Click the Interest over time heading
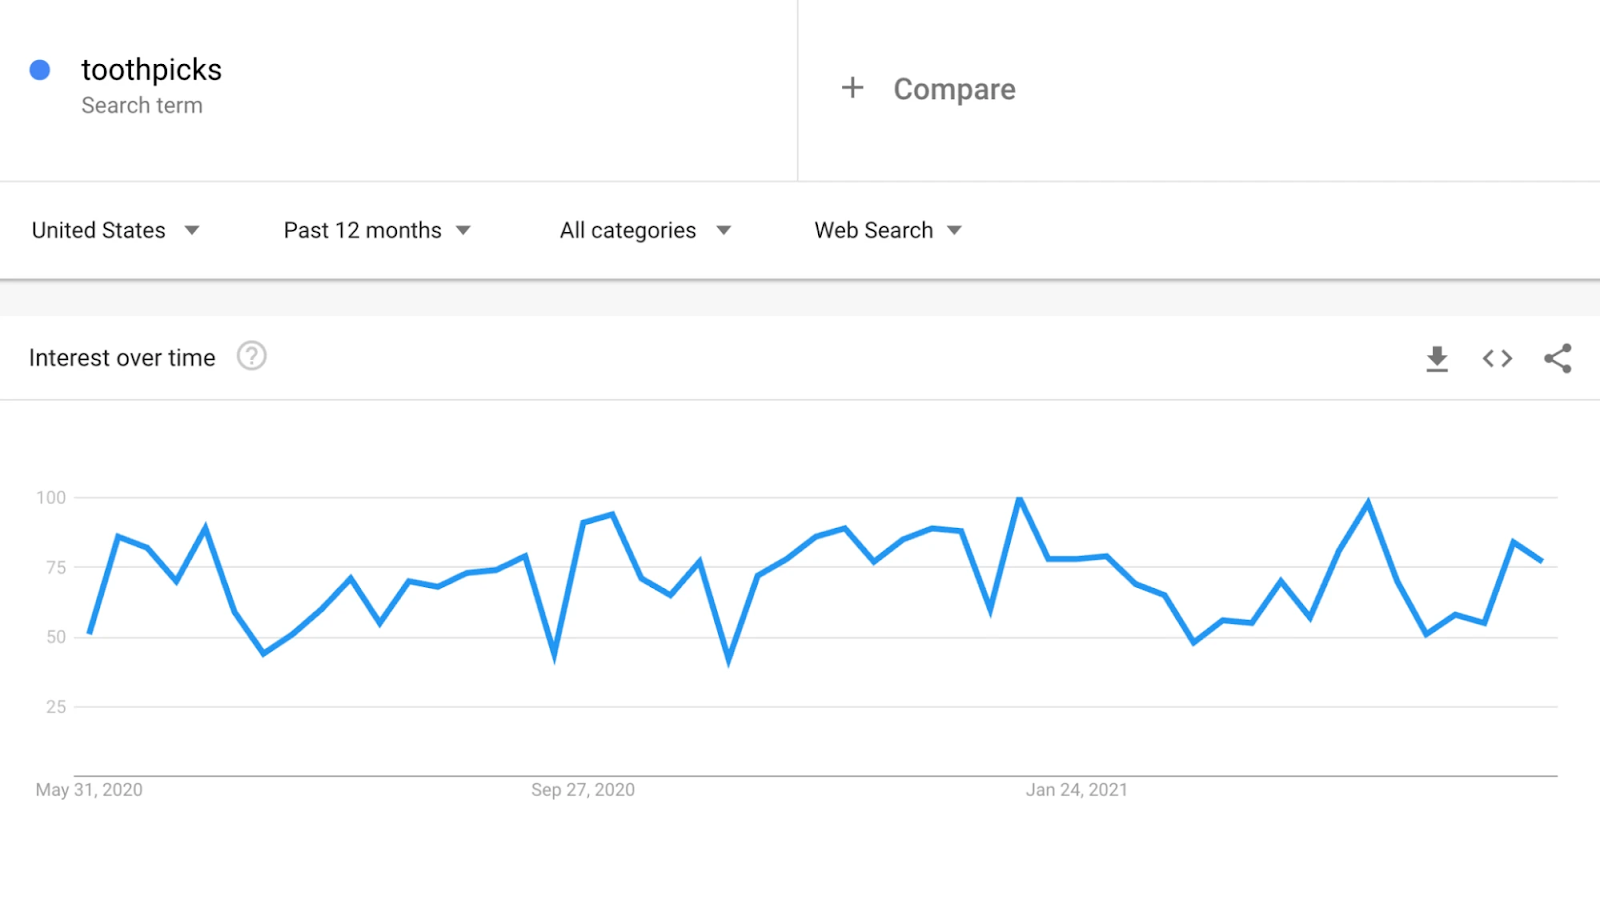The image size is (1600, 904). click(122, 358)
